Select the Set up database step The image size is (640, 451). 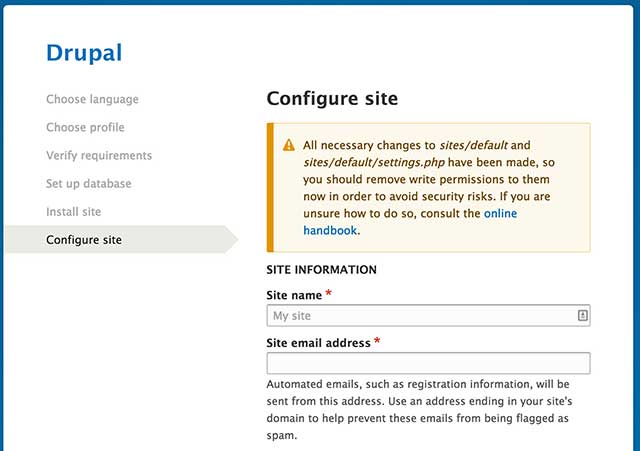coord(89,184)
